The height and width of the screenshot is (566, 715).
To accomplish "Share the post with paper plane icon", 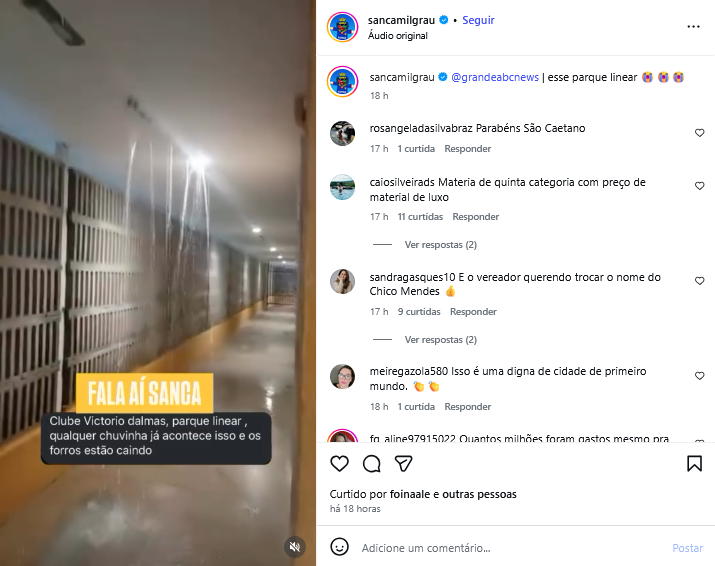I will coord(404,464).
